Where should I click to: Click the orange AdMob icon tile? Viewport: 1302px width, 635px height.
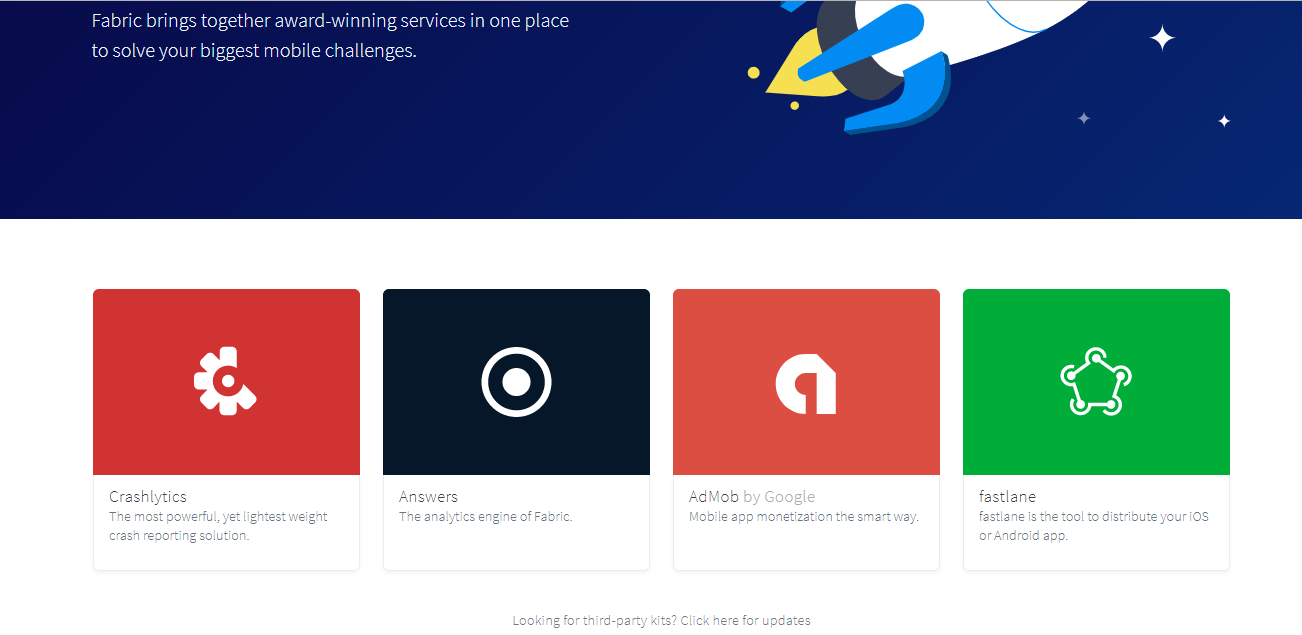(806, 381)
